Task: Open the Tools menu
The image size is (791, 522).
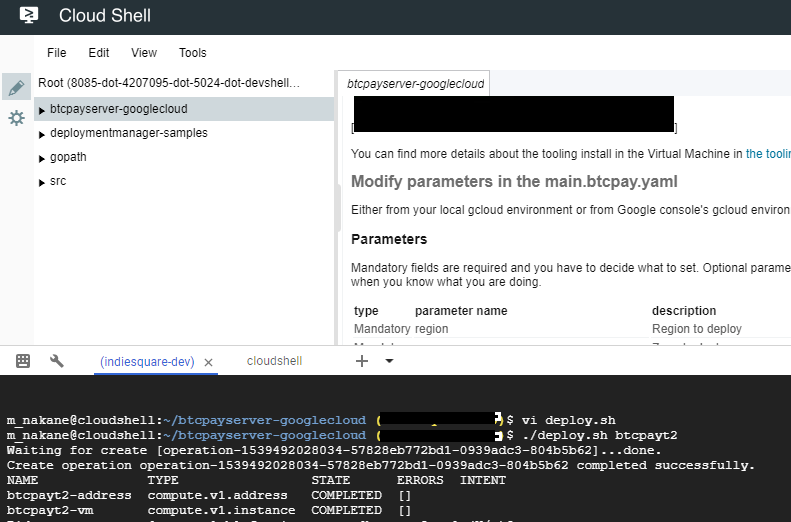Action: click(193, 52)
